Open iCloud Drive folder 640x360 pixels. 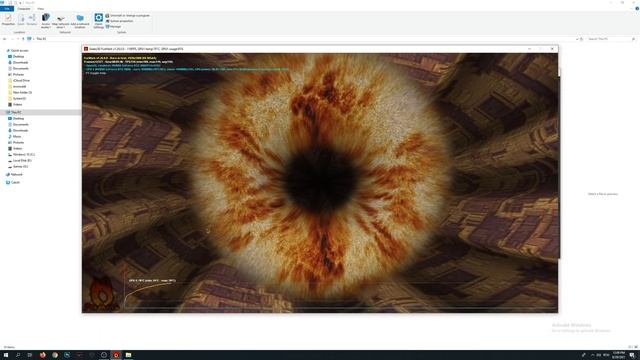[x=19, y=80]
